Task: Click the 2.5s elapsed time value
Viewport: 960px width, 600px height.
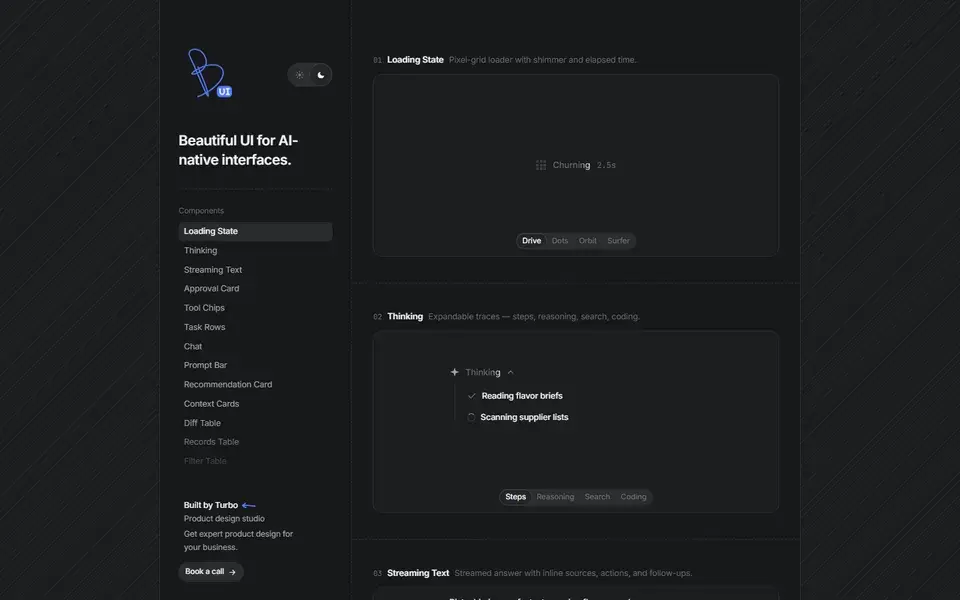Action: point(606,166)
